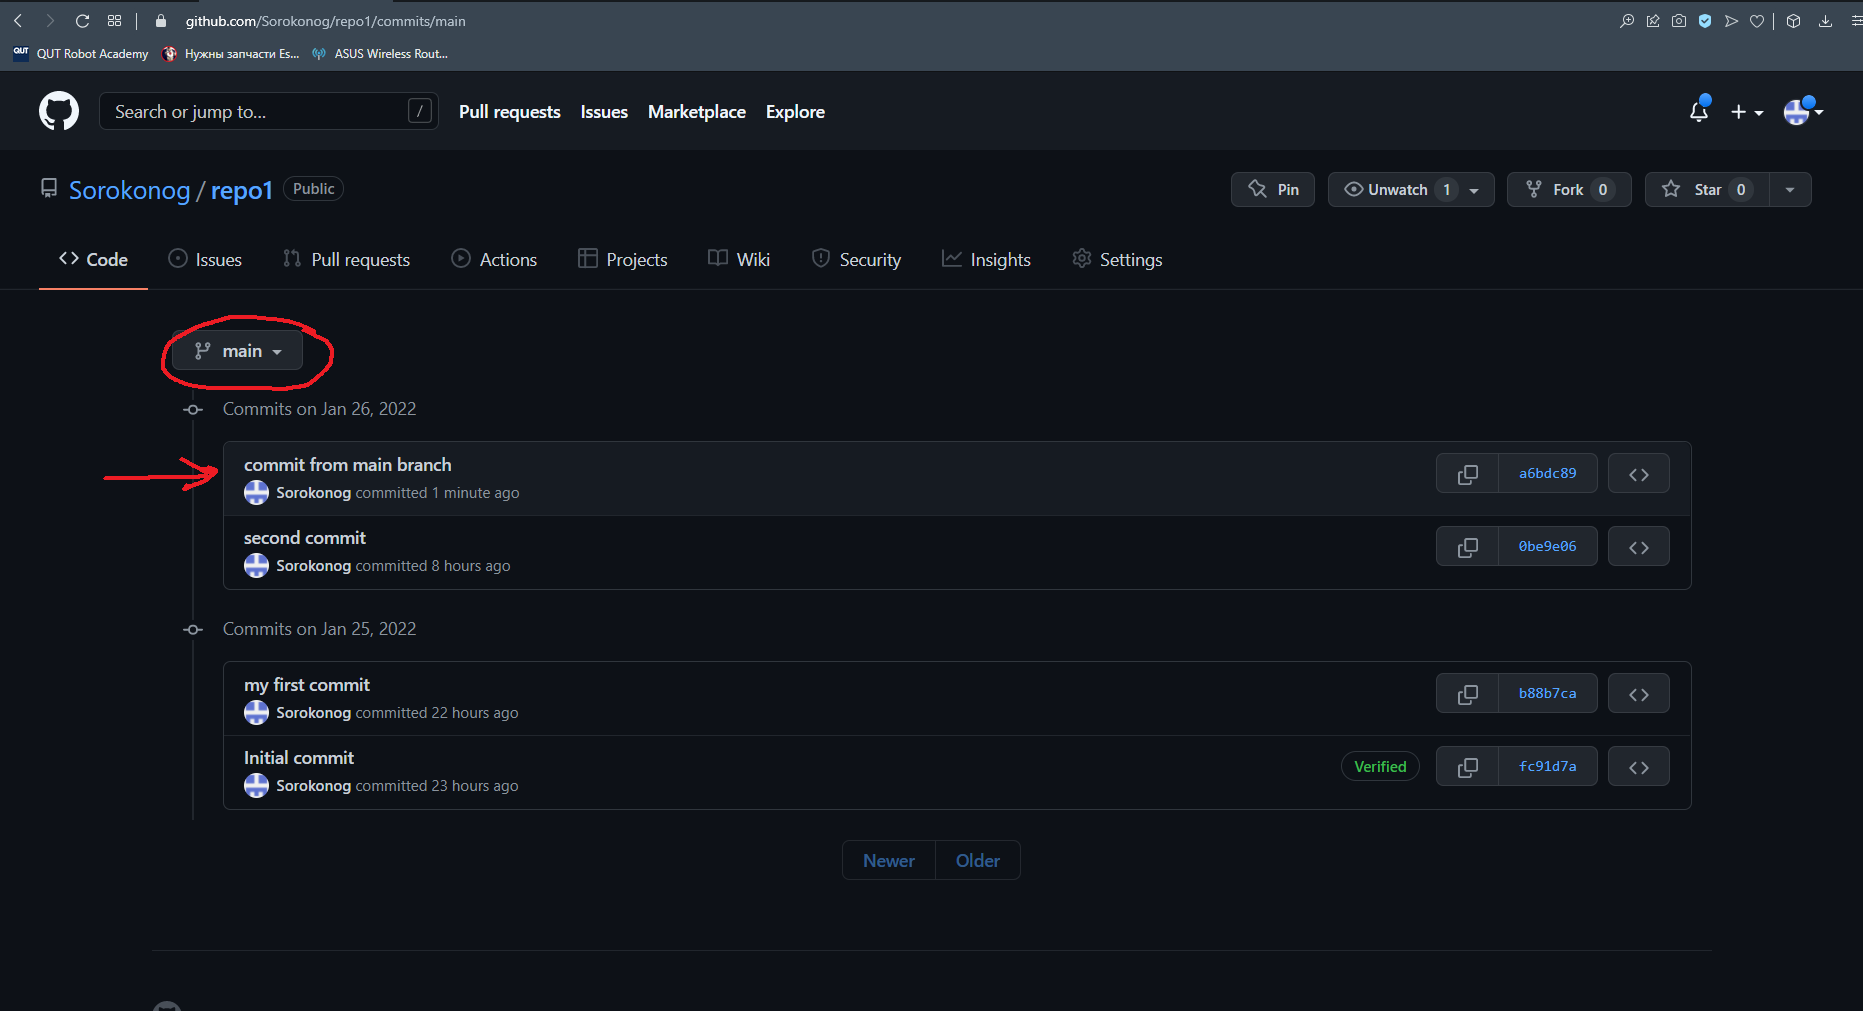
Task: Click the Older pagination button
Action: [977, 861]
